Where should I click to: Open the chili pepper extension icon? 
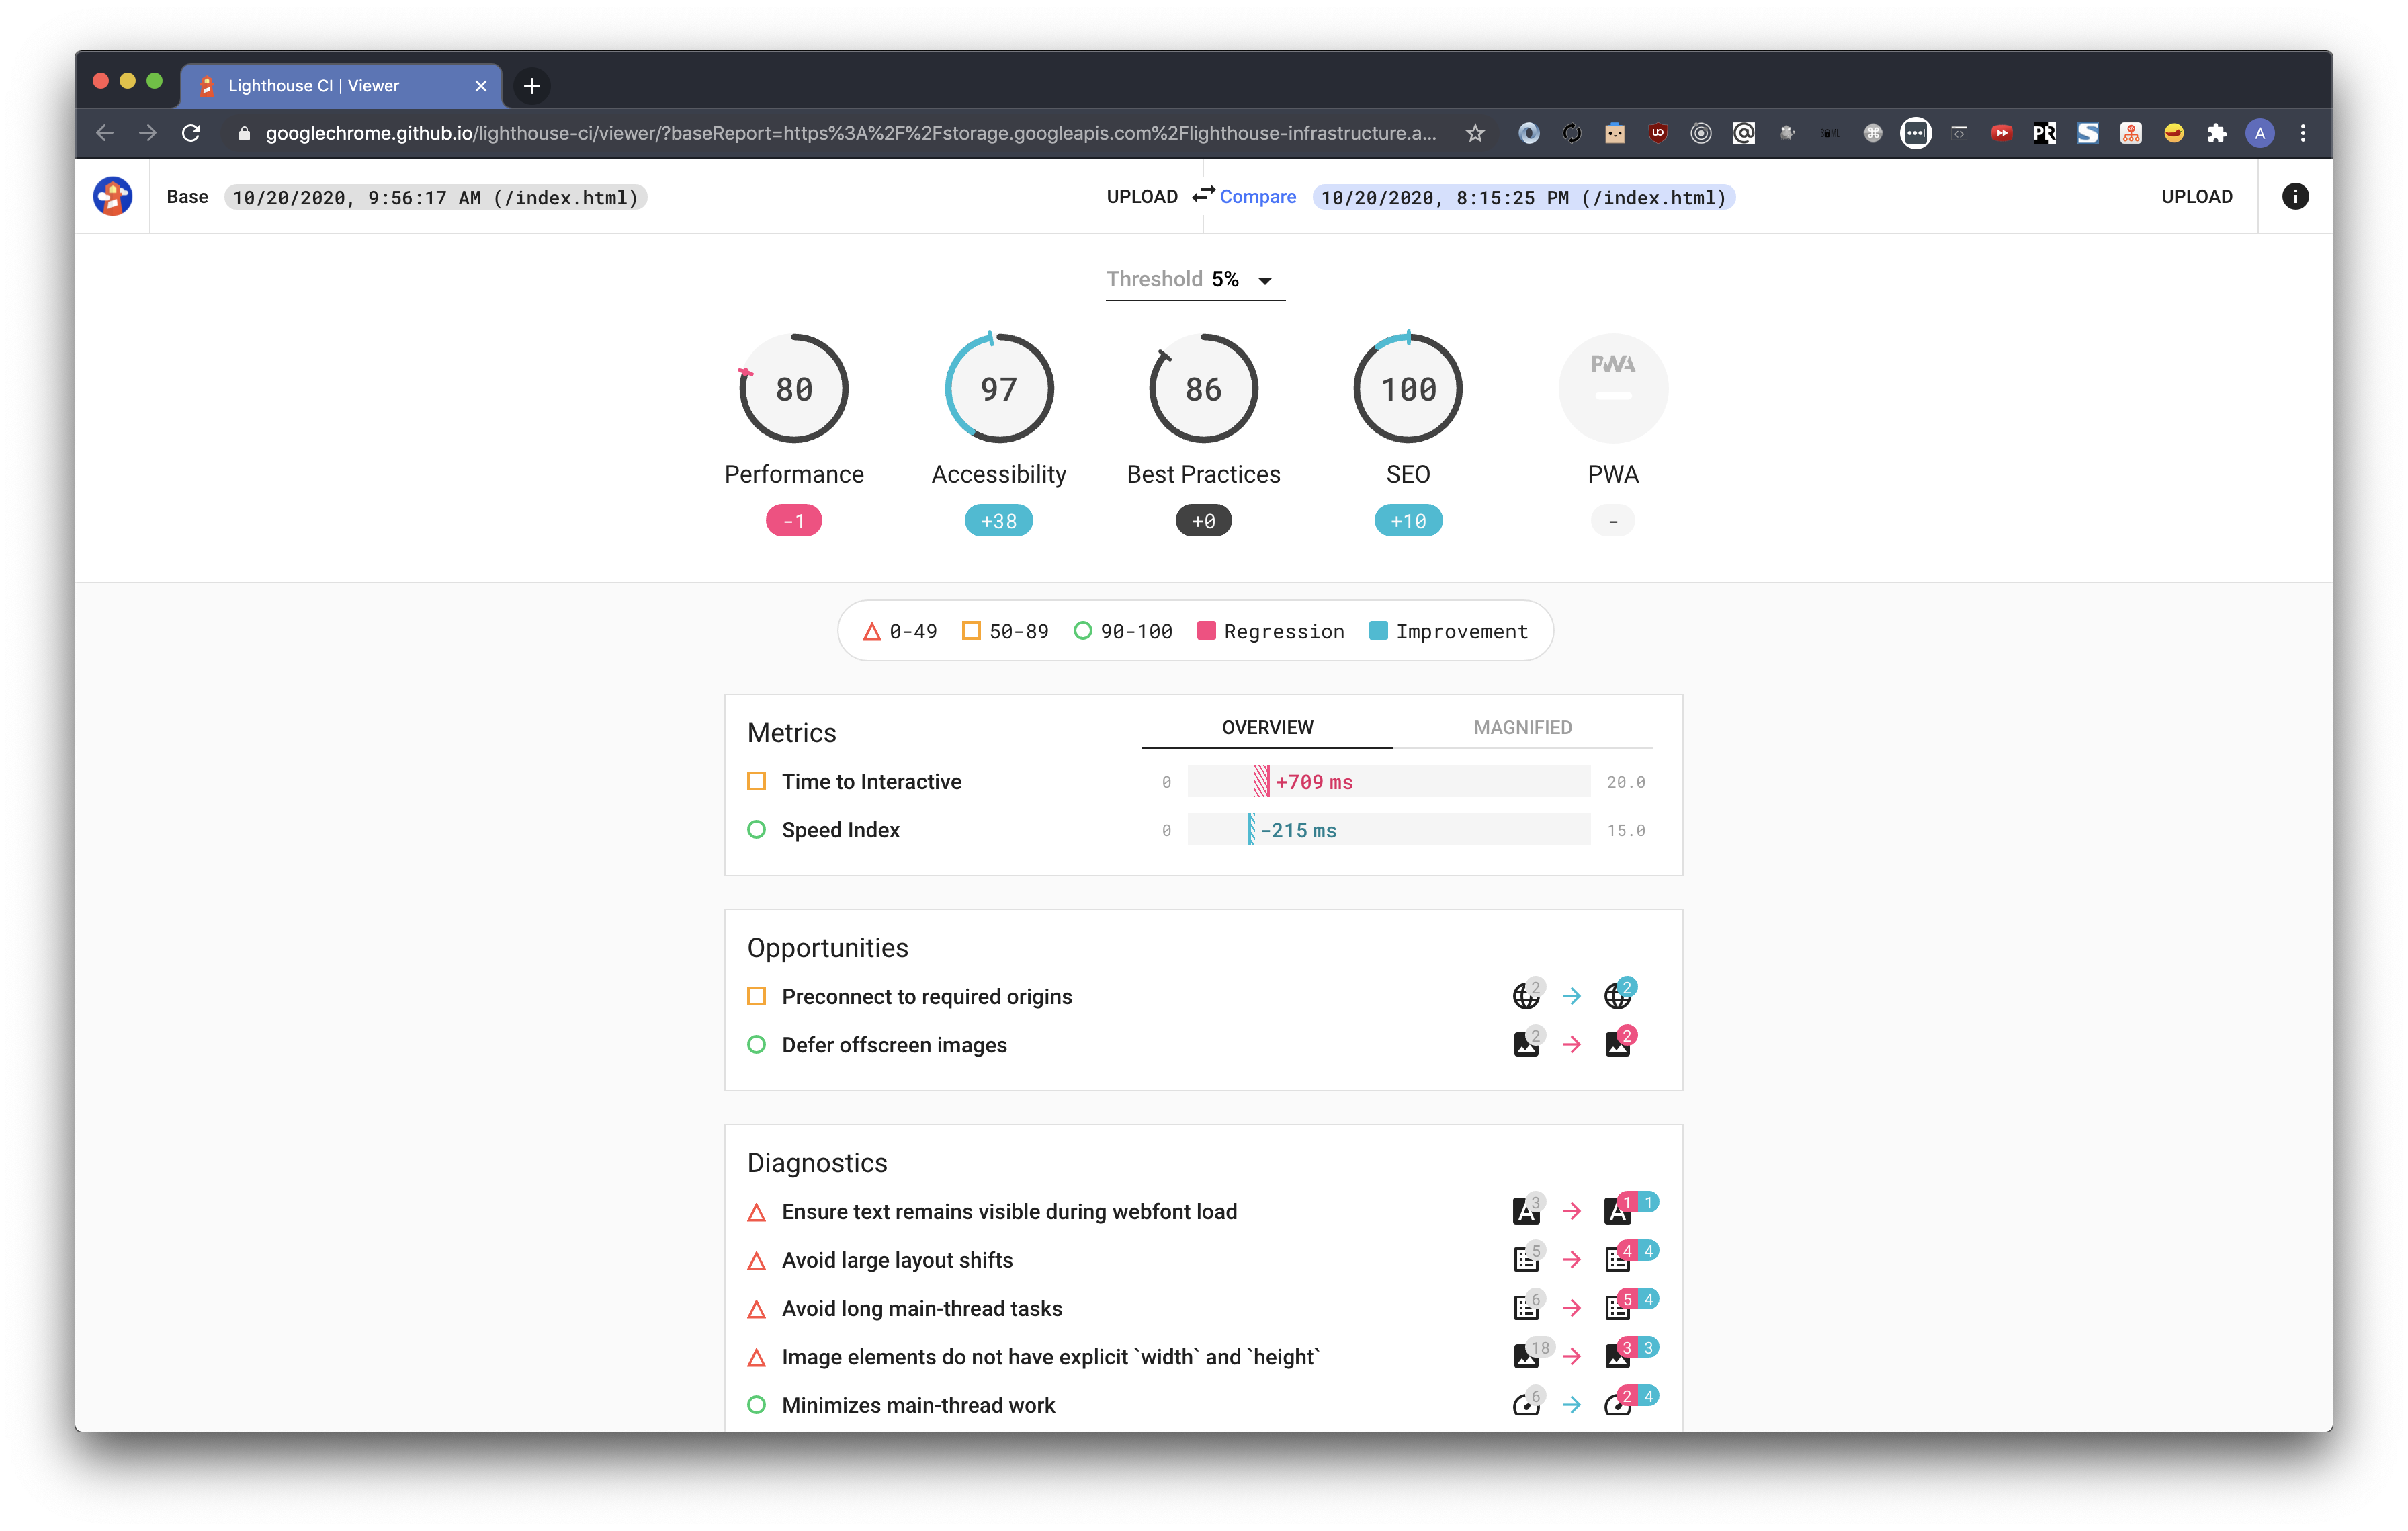tap(2173, 133)
